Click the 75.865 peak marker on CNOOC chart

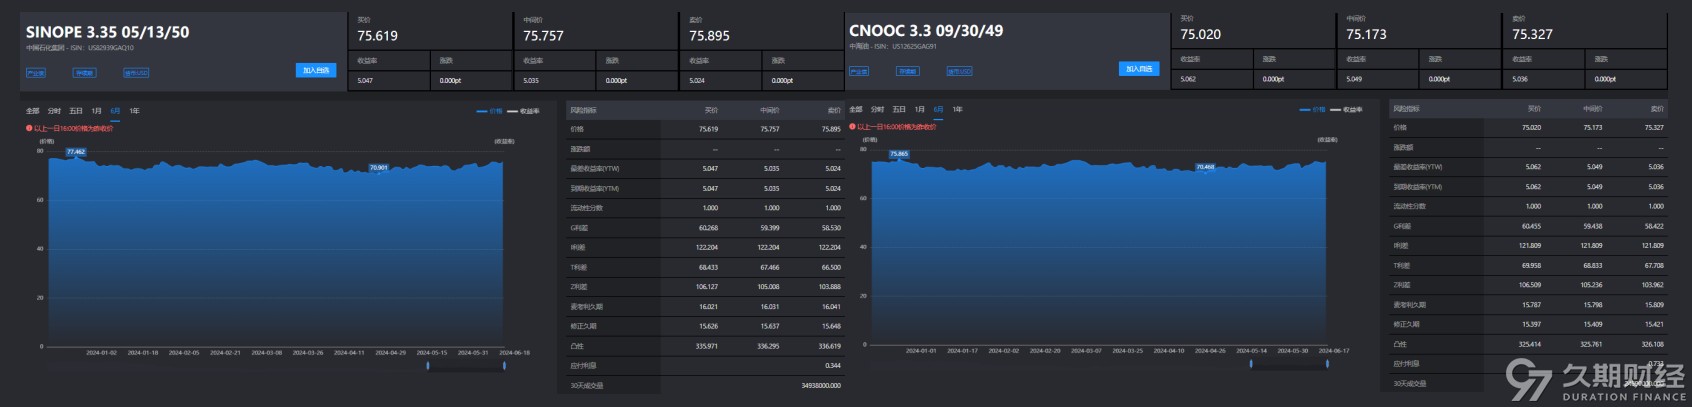click(x=900, y=154)
